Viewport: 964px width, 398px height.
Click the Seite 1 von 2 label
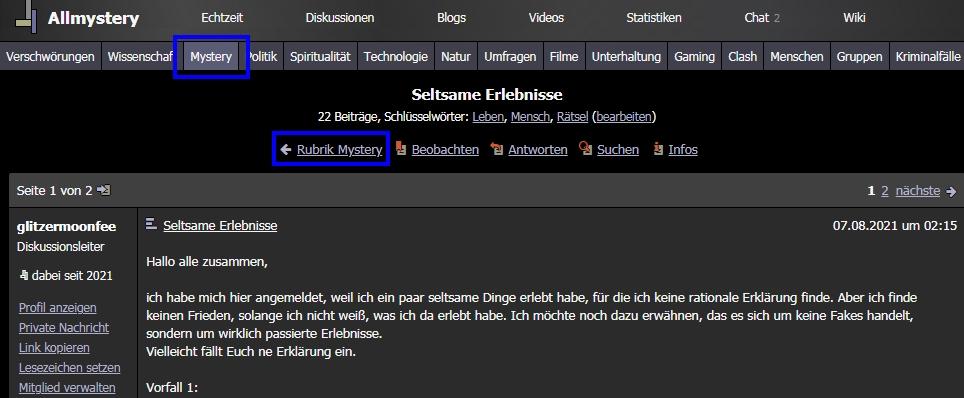[x=55, y=191]
